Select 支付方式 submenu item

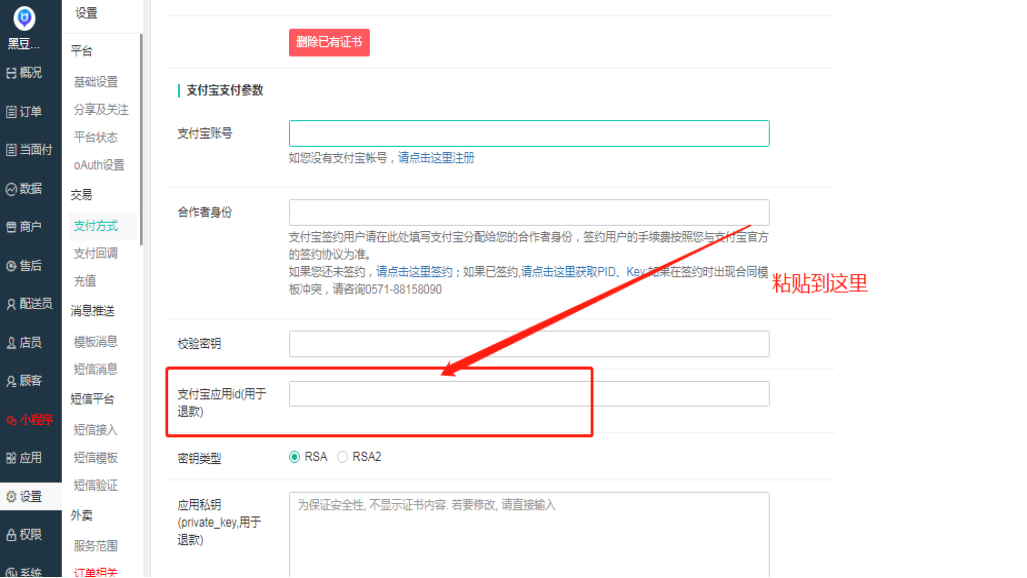point(96,226)
